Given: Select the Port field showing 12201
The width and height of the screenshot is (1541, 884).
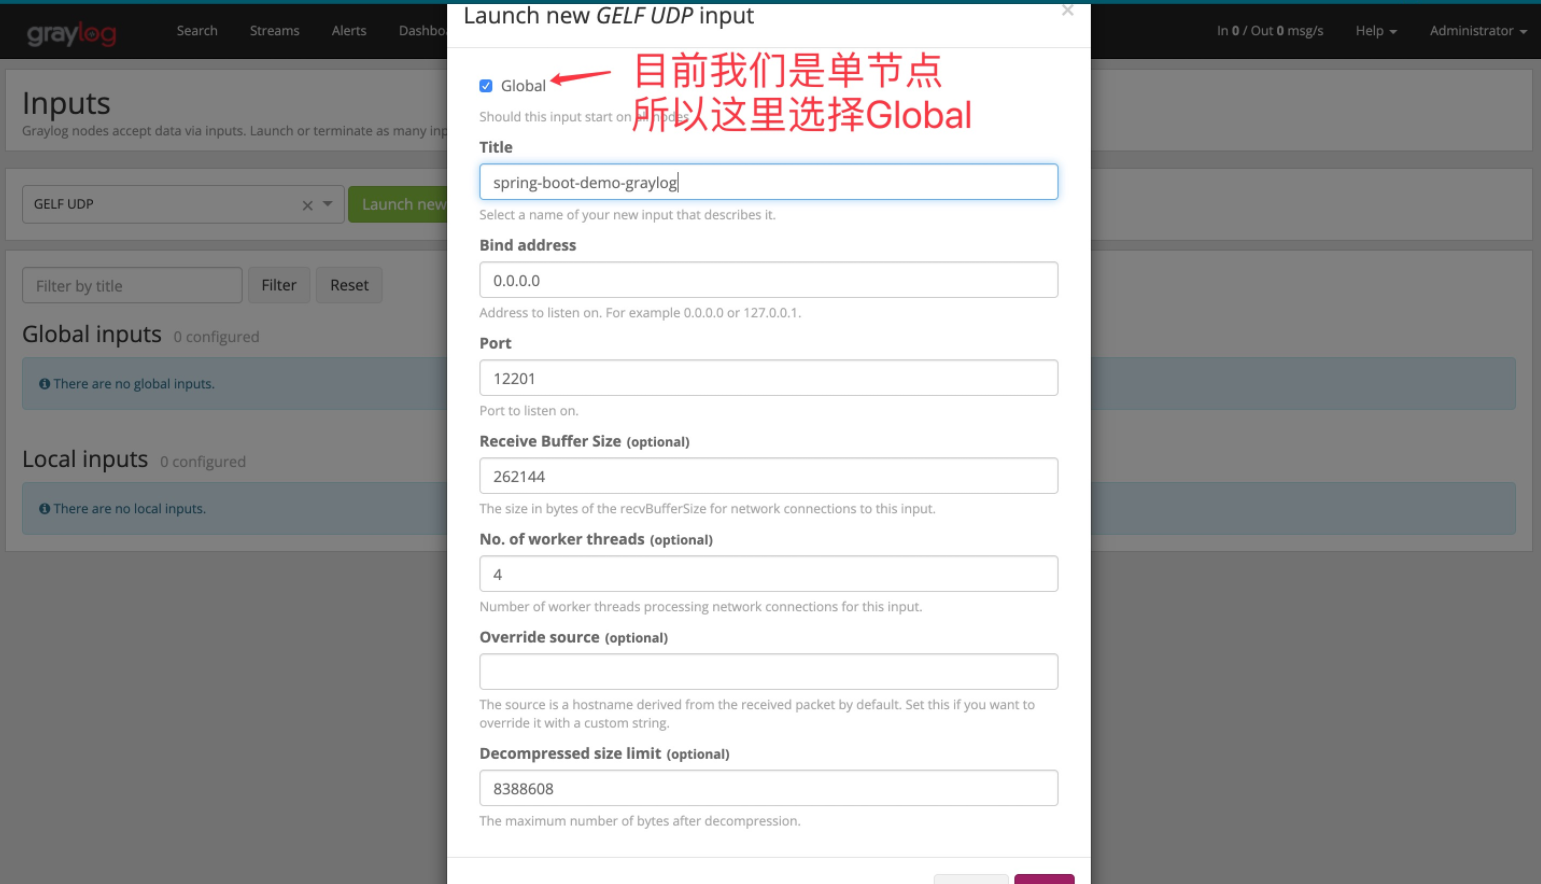Looking at the screenshot, I should point(768,378).
